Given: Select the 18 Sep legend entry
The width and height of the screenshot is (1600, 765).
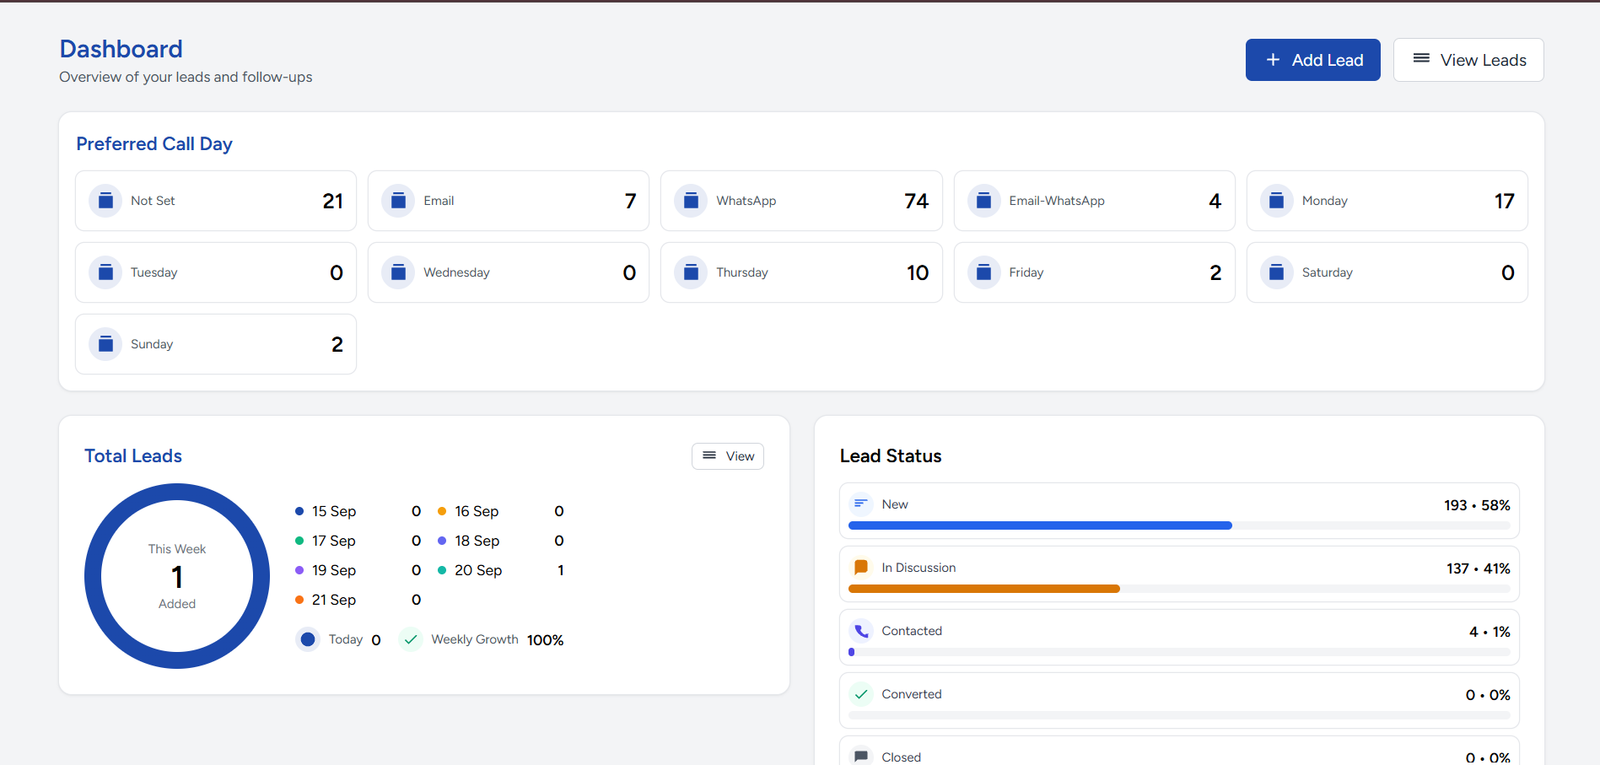Looking at the screenshot, I should [x=501, y=541].
